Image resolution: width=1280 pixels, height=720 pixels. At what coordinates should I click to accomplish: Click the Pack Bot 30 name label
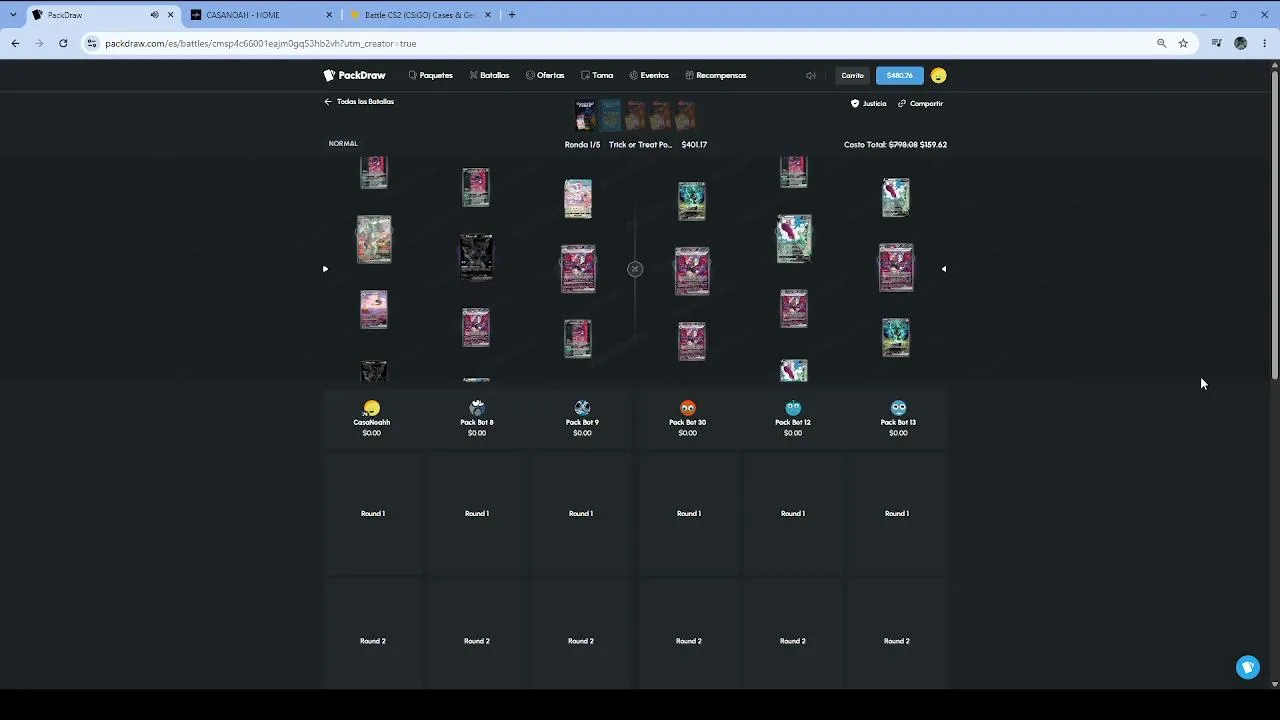point(688,423)
